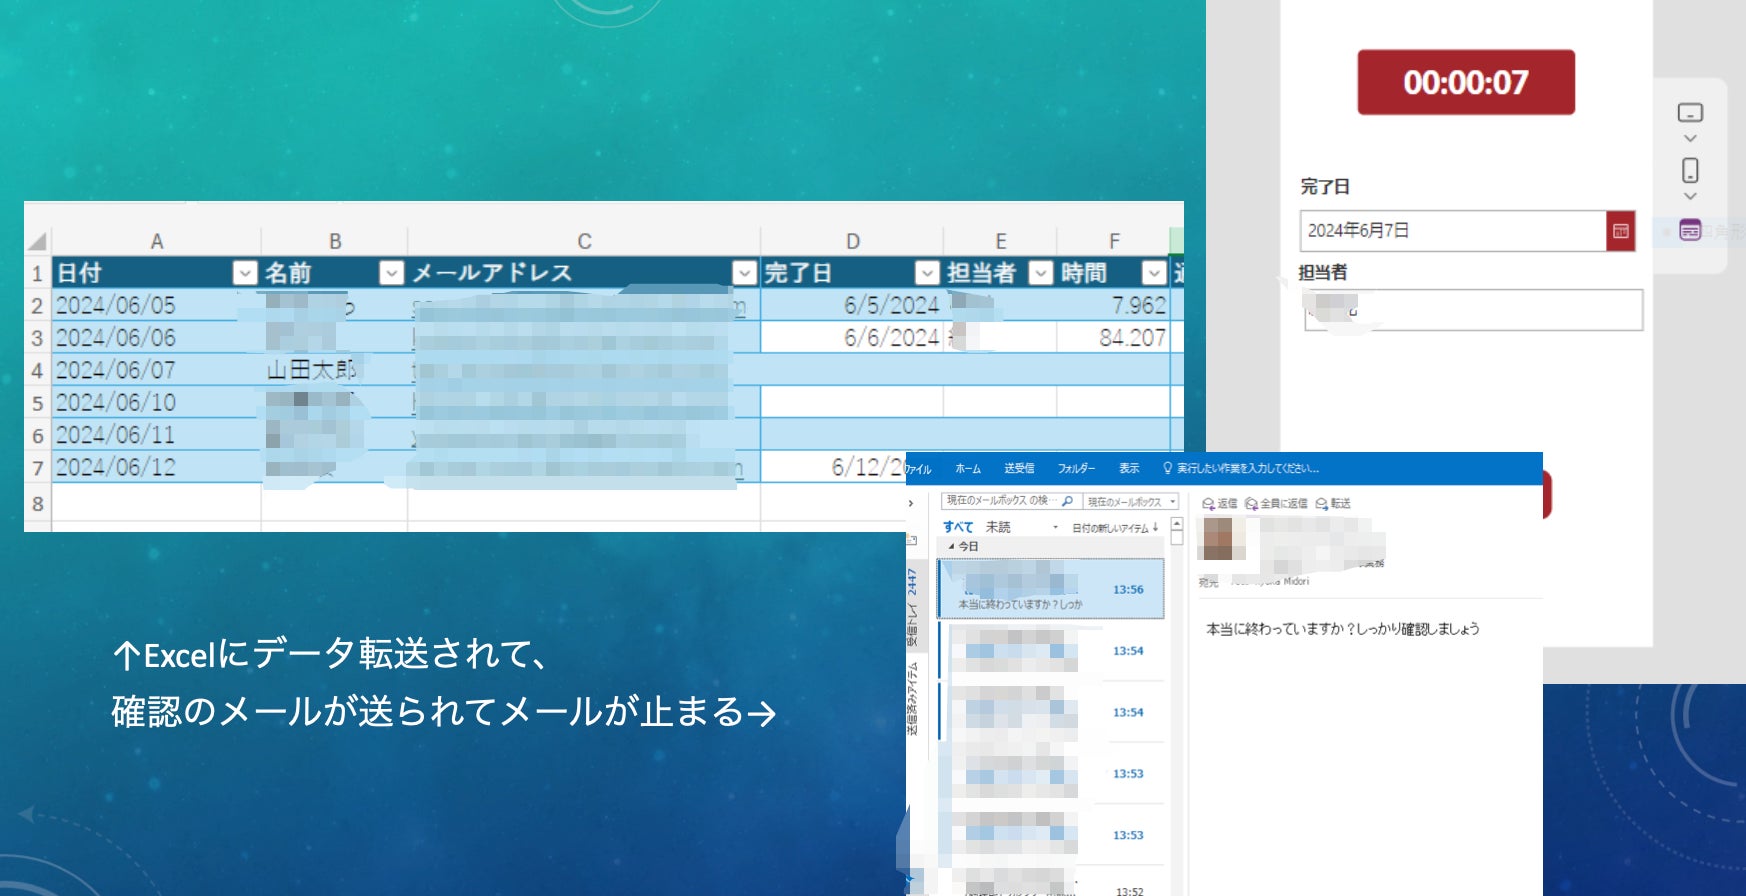The width and height of the screenshot is (1746, 896).
Task: Click the red 00:00:07 timer button
Action: click(1466, 82)
